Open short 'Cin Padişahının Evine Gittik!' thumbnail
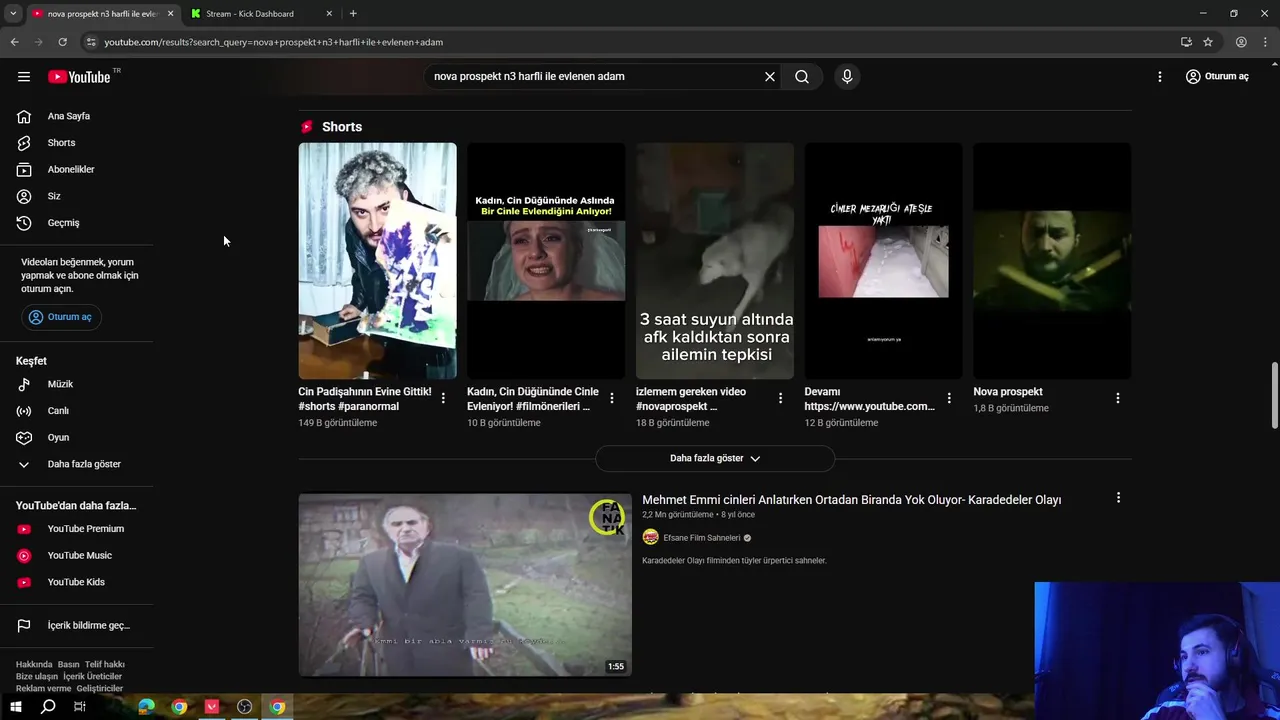Image resolution: width=1280 pixels, height=720 pixels. pos(377,261)
